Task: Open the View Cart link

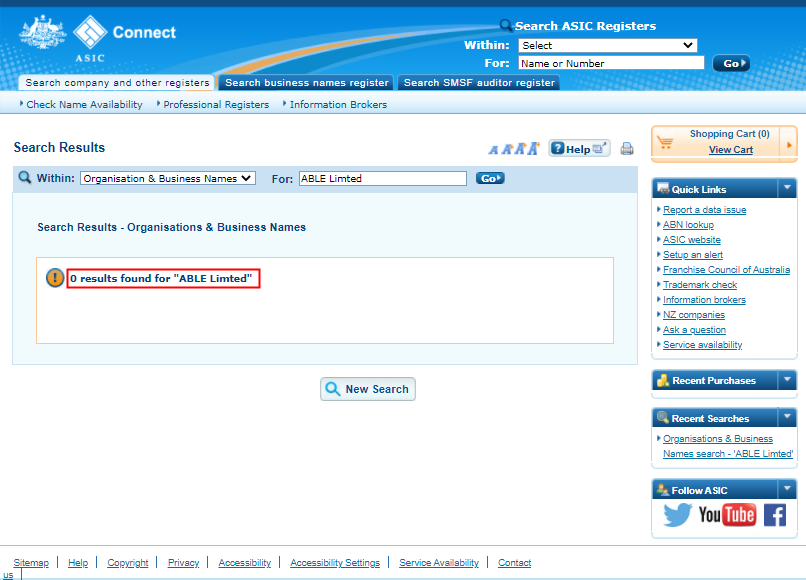Action: point(730,150)
